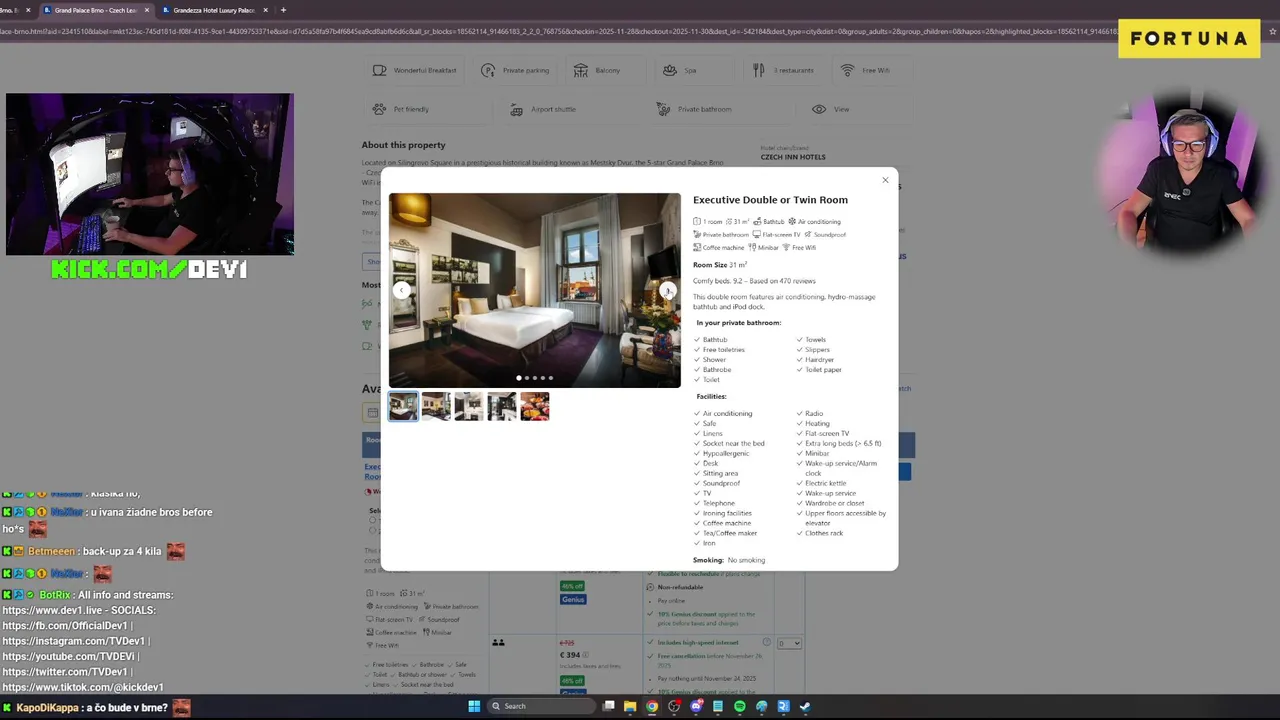Image resolution: width=1280 pixels, height=720 pixels.
Task: Select the third room thumbnail
Action: [469, 406]
